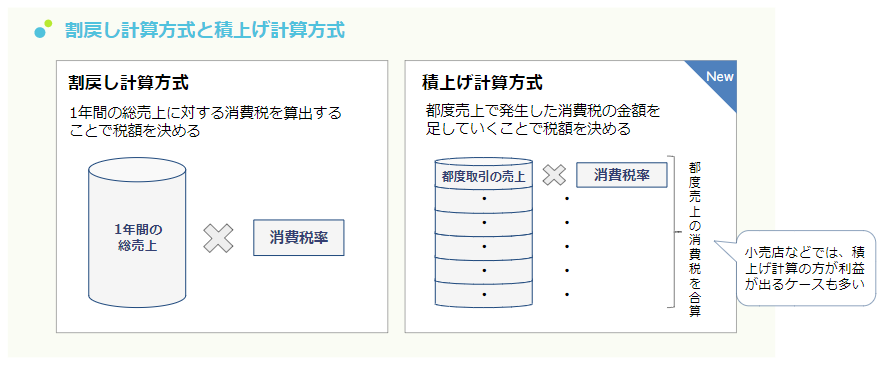Click the second layer of the stacked cylinder
This screenshot has width=886, height=365.
point(484,199)
